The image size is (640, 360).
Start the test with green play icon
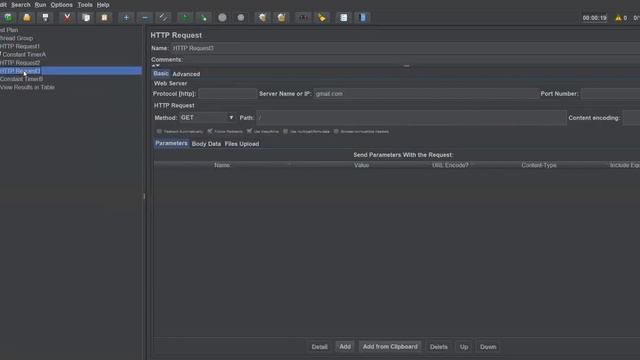point(185,18)
